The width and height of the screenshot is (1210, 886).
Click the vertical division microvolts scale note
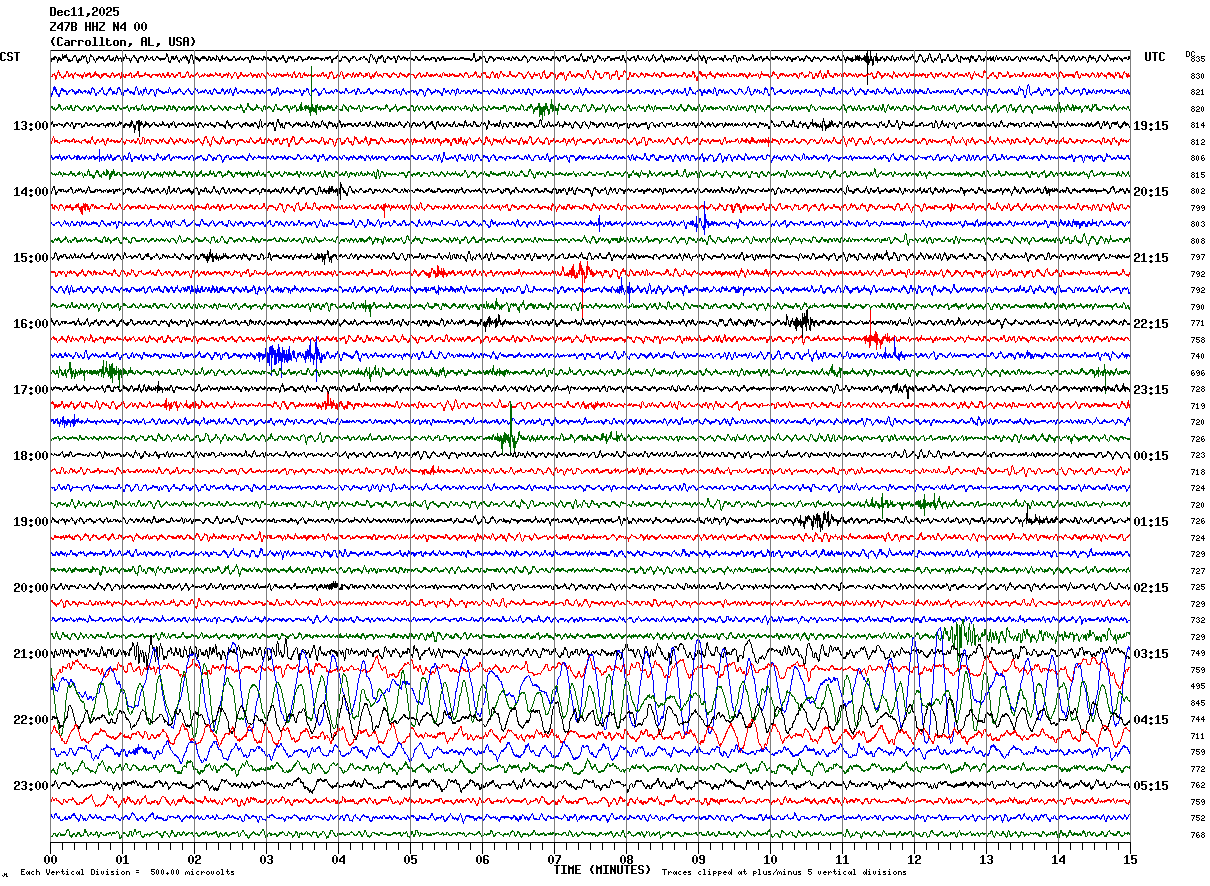(127, 872)
